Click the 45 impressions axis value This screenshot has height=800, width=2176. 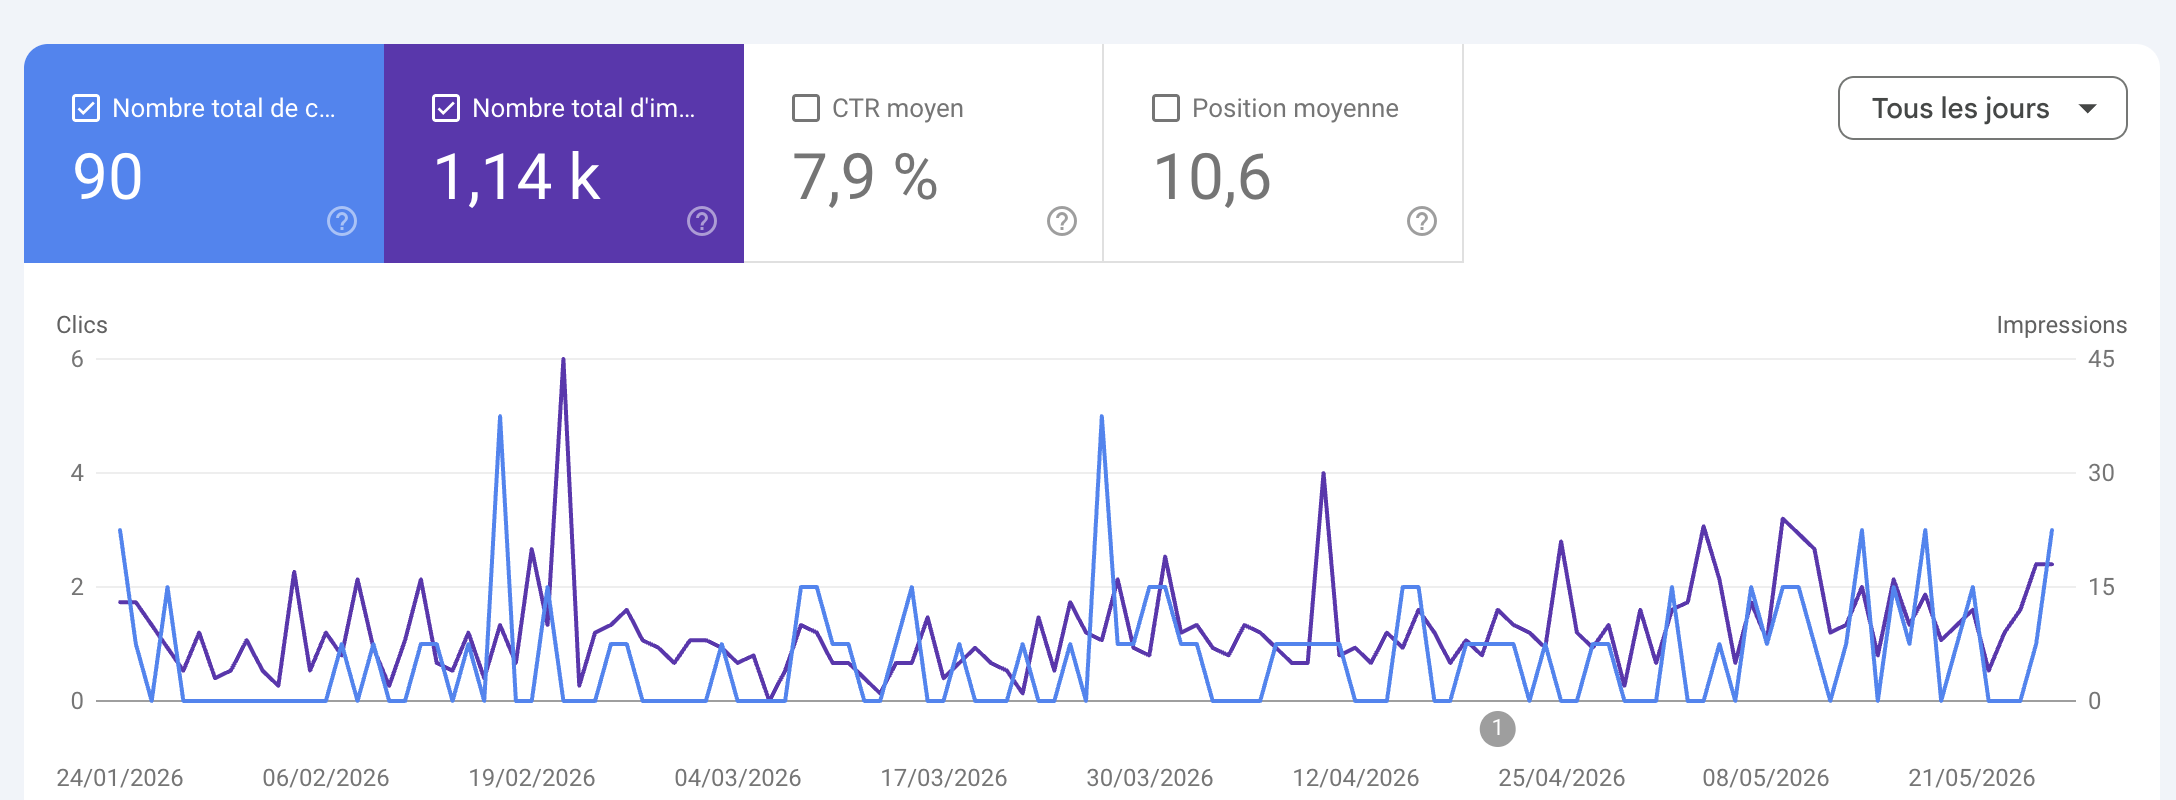(2101, 359)
